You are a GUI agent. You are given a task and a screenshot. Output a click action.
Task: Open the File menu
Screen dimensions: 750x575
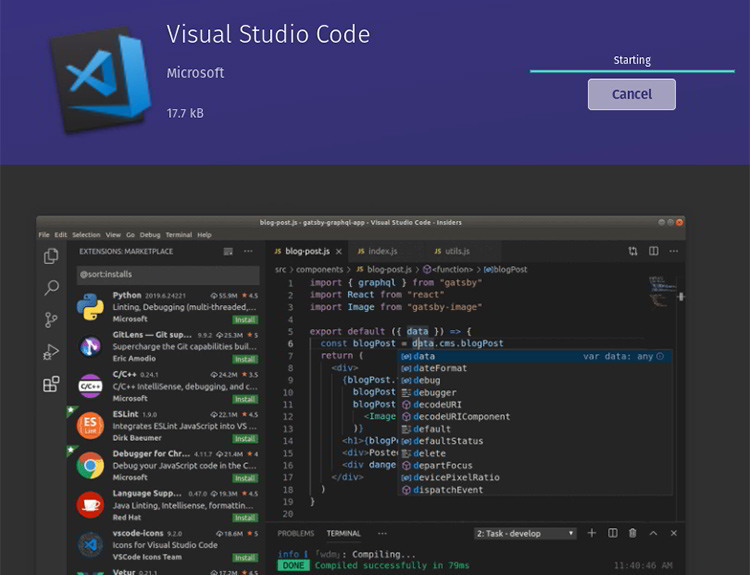(x=44, y=235)
